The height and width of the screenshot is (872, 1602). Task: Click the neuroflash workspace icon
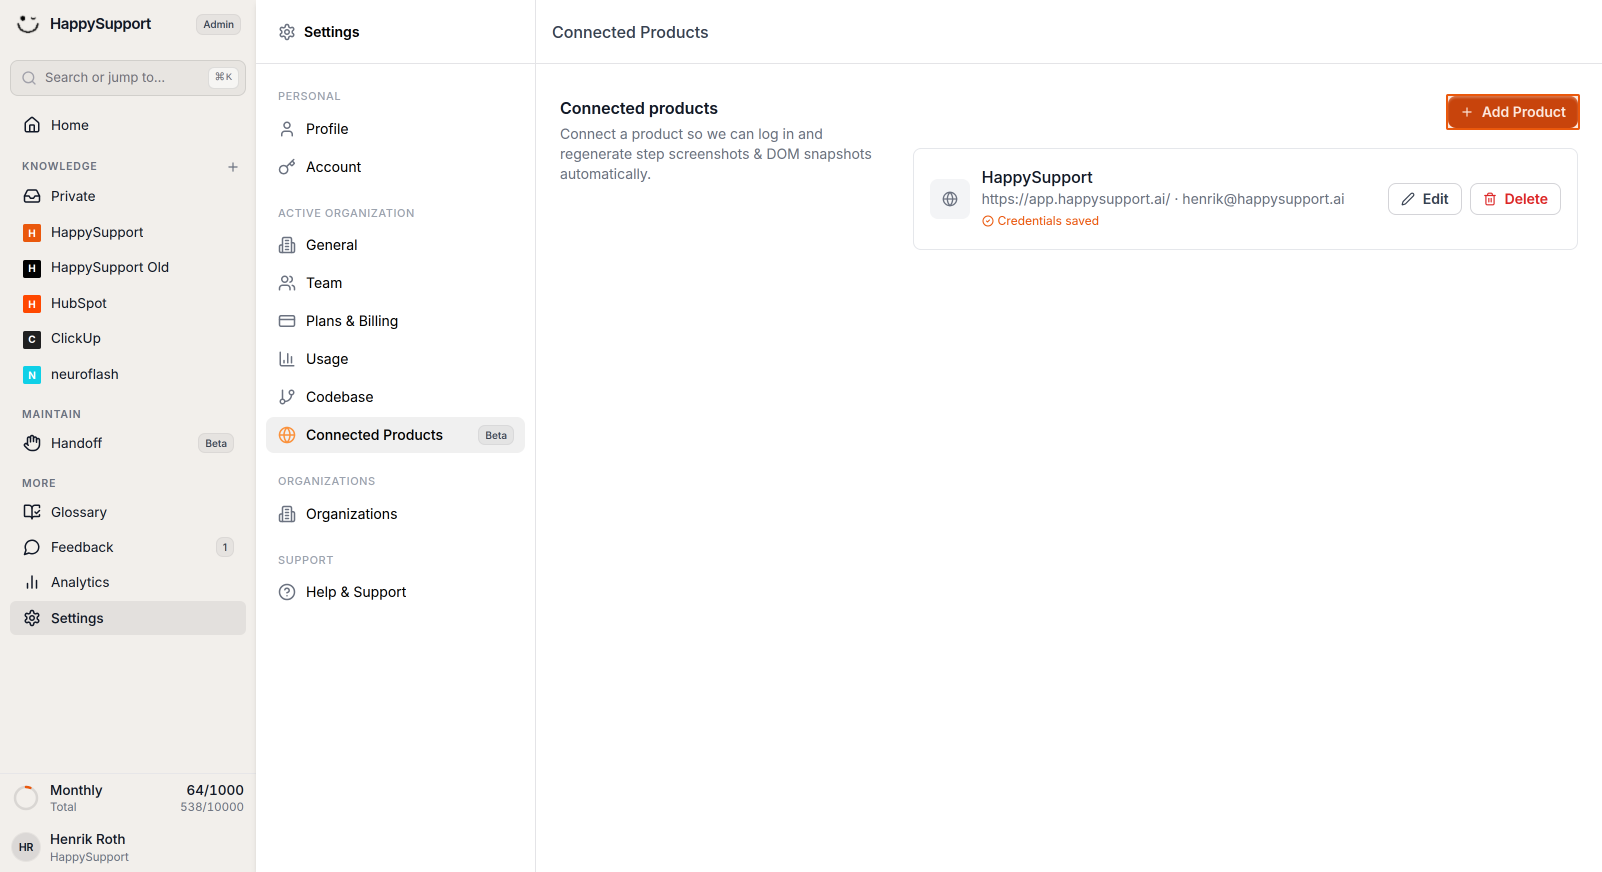pyautogui.click(x=32, y=375)
